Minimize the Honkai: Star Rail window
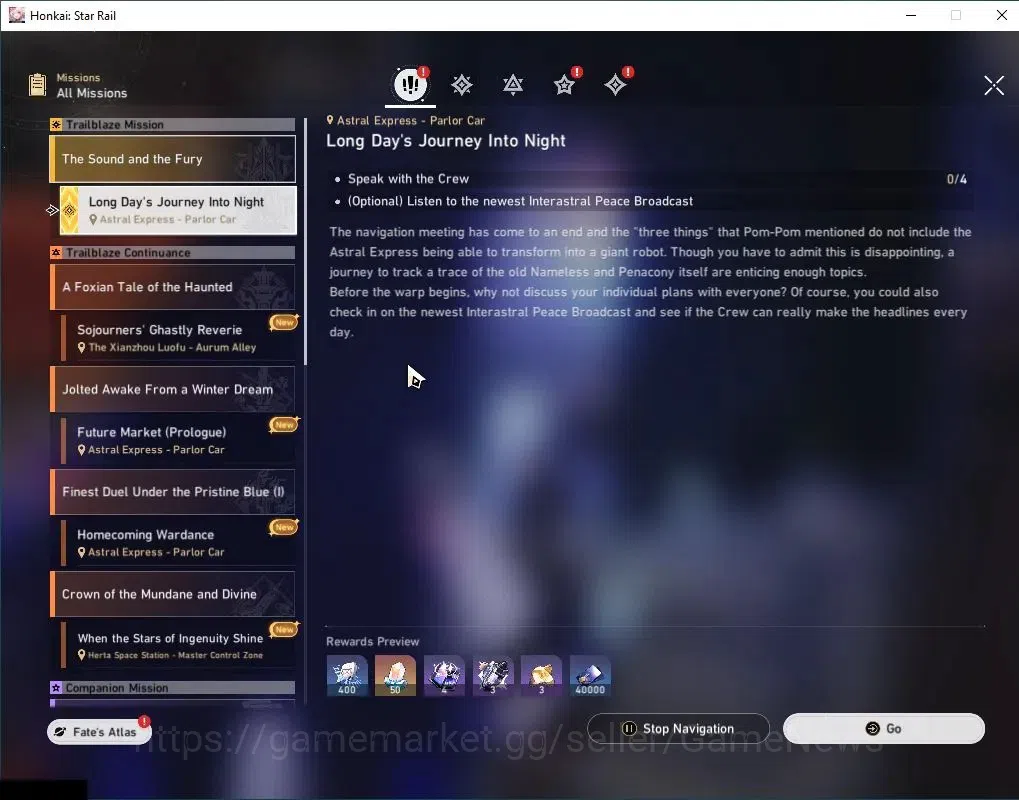 pyautogui.click(x=911, y=15)
